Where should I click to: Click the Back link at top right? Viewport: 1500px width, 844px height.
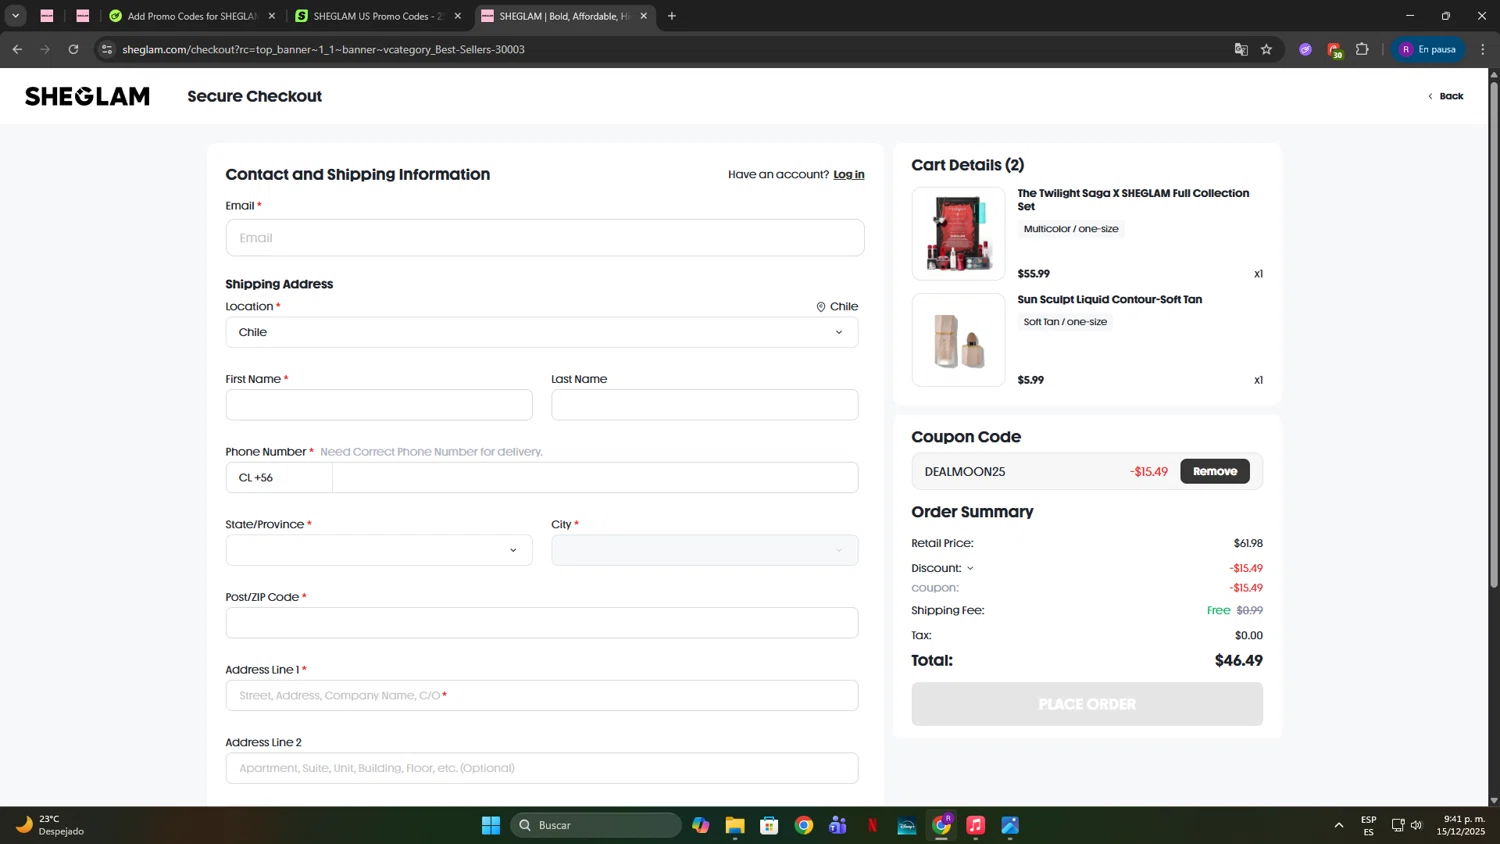pos(1445,96)
